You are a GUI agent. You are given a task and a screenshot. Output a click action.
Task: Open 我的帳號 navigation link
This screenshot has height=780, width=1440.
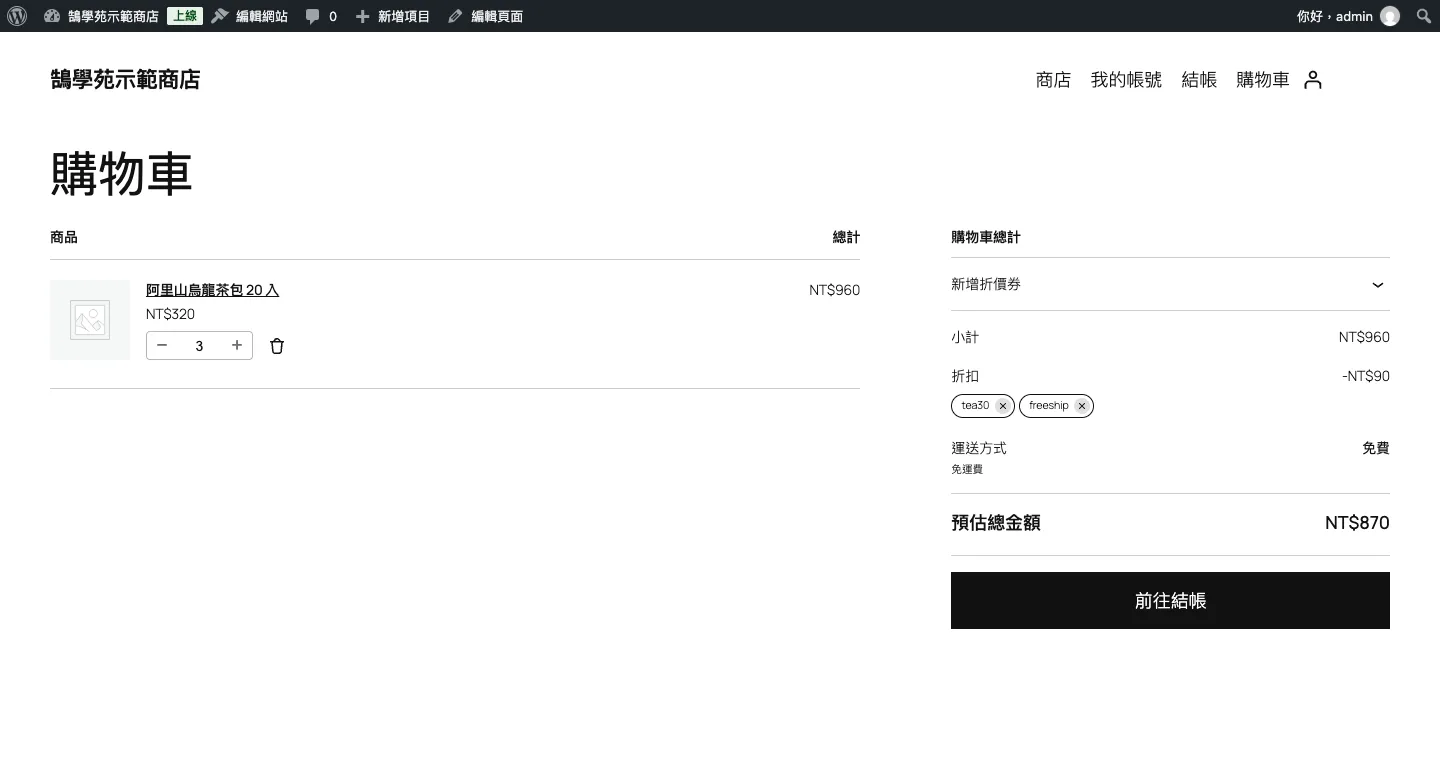tap(1126, 80)
